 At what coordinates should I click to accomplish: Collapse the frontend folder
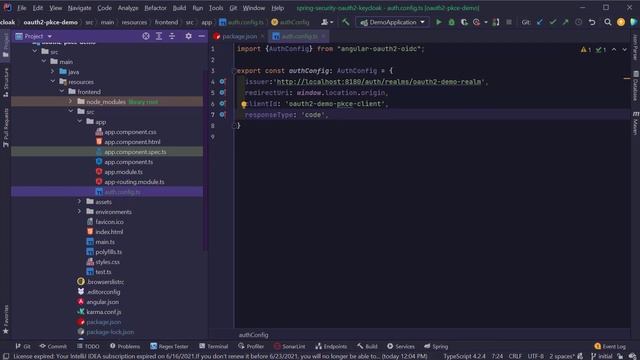coord(62,91)
